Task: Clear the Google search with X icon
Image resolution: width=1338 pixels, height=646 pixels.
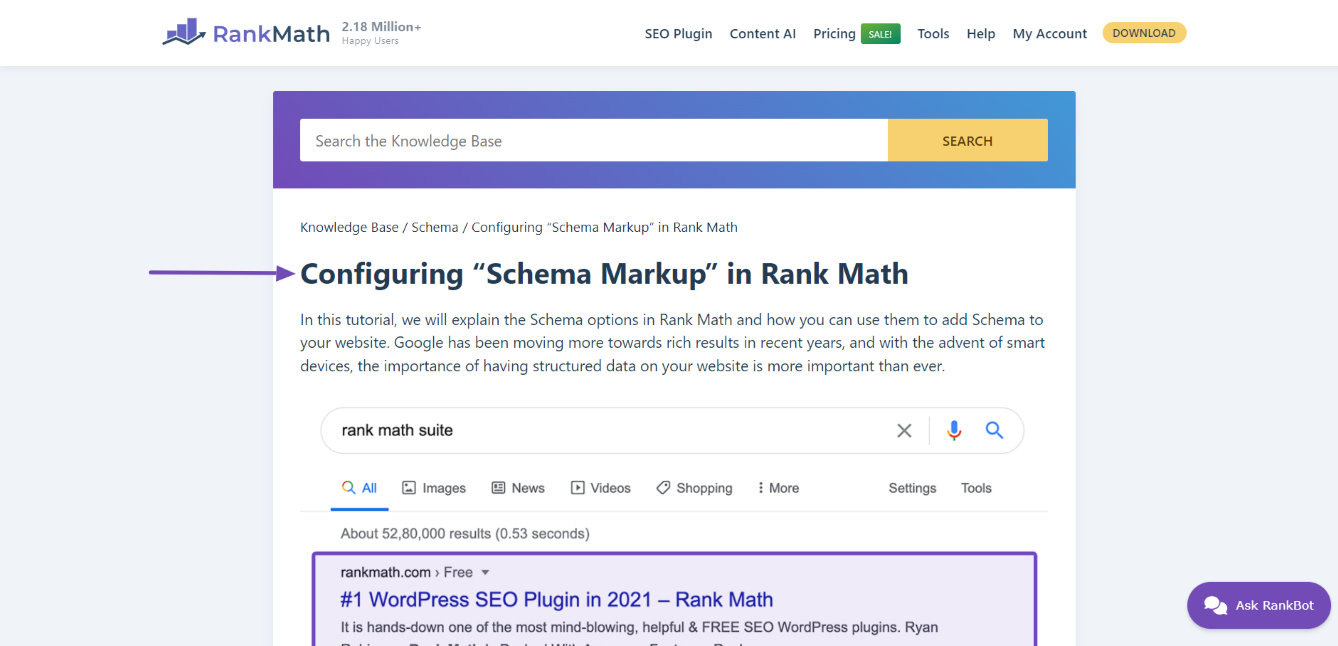Action: pos(904,431)
